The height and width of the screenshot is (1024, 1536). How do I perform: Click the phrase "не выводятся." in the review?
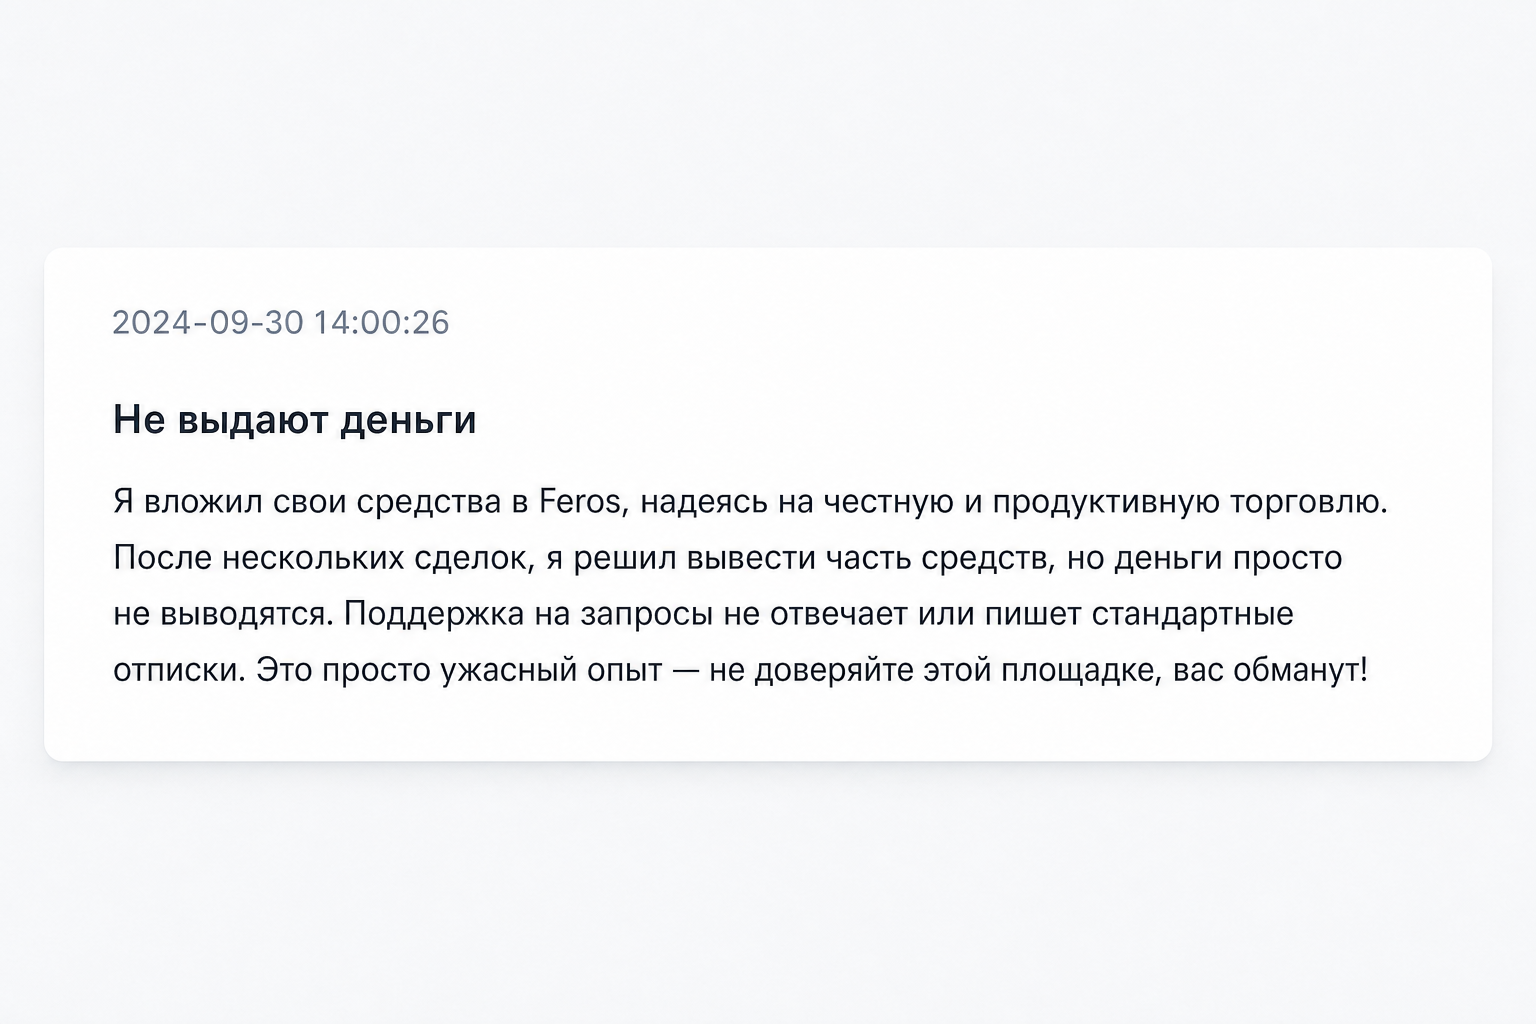223,613
